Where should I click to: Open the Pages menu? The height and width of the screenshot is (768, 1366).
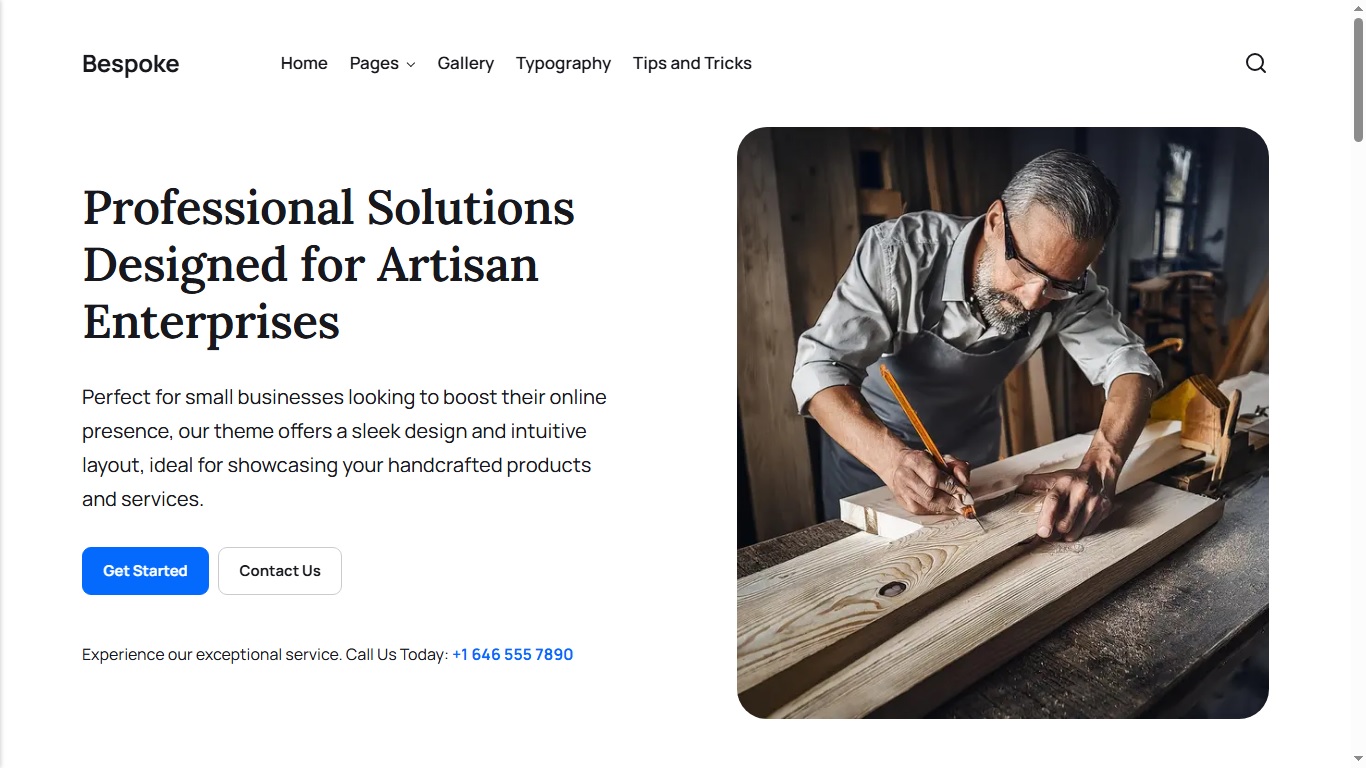tap(374, 63)
